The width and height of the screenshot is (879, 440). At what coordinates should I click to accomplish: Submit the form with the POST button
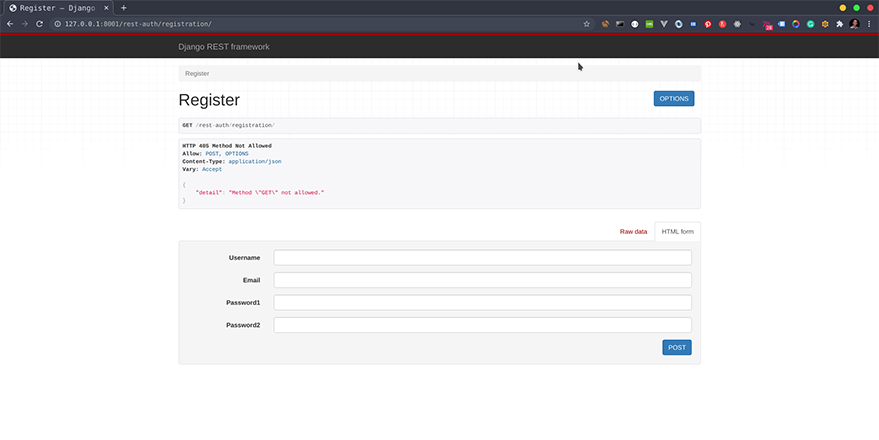677,348
